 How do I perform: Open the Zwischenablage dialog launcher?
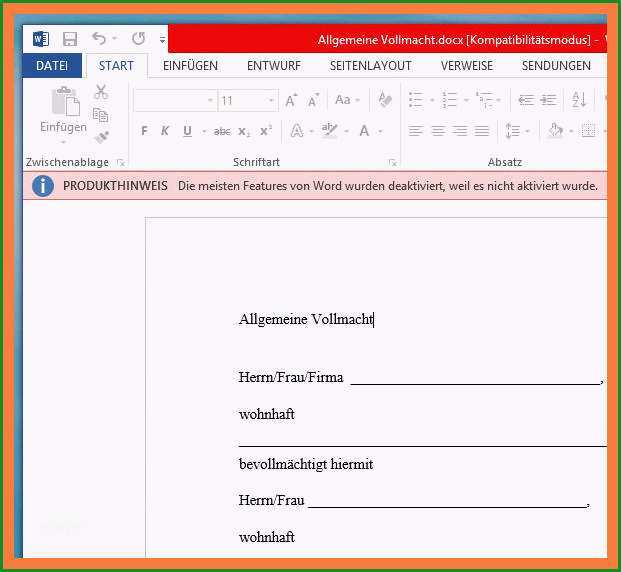120,162
